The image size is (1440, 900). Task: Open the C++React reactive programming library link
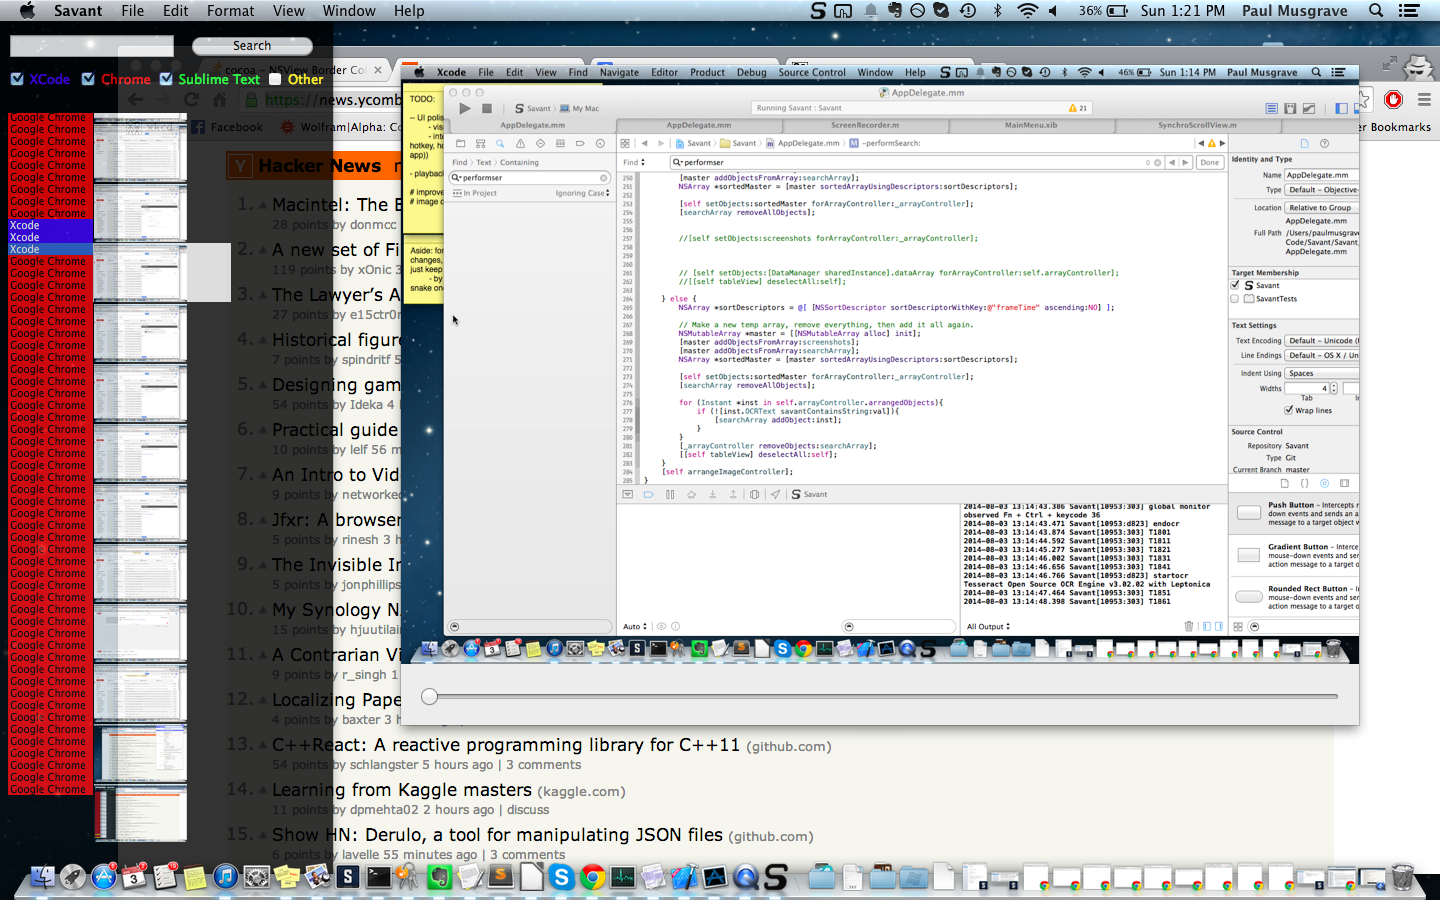[x=506, y=745]
